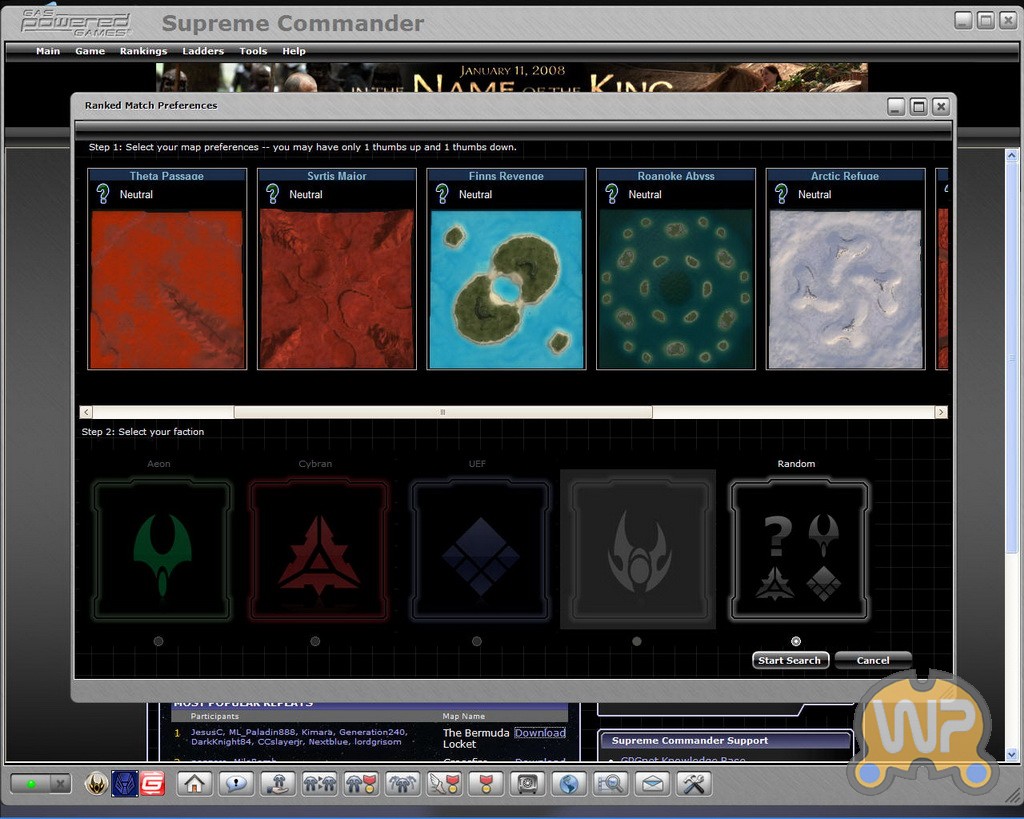Select the UEF faction radio button

pos(477,641)
